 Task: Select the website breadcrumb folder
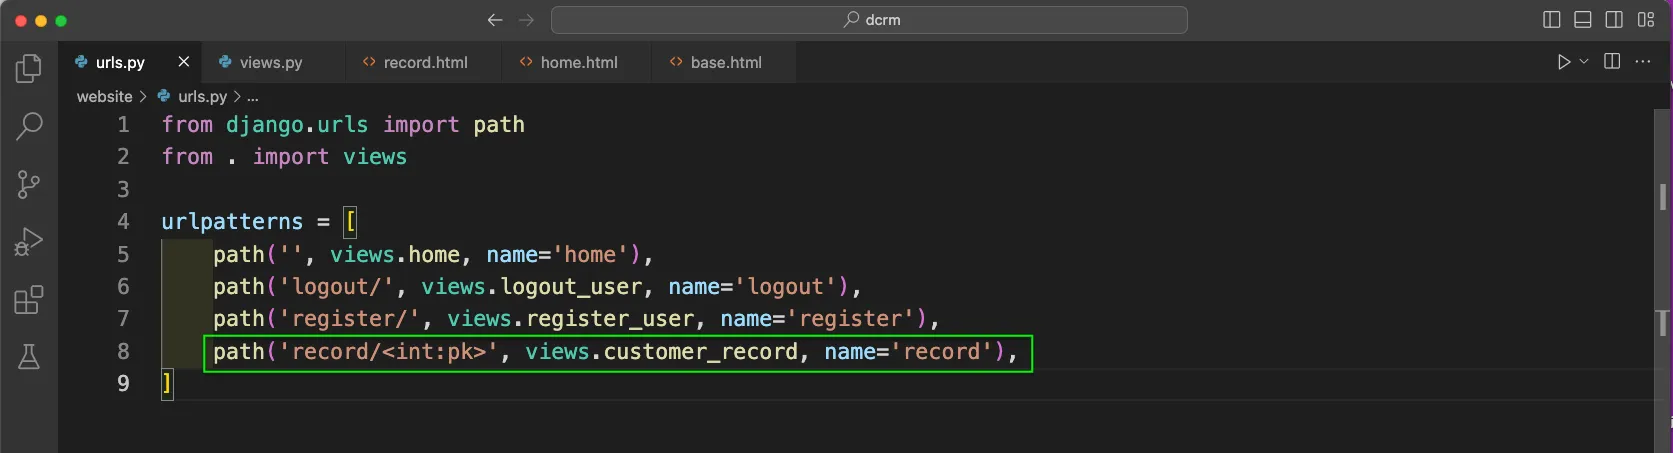pyautogui.click(x=104, y=96)
